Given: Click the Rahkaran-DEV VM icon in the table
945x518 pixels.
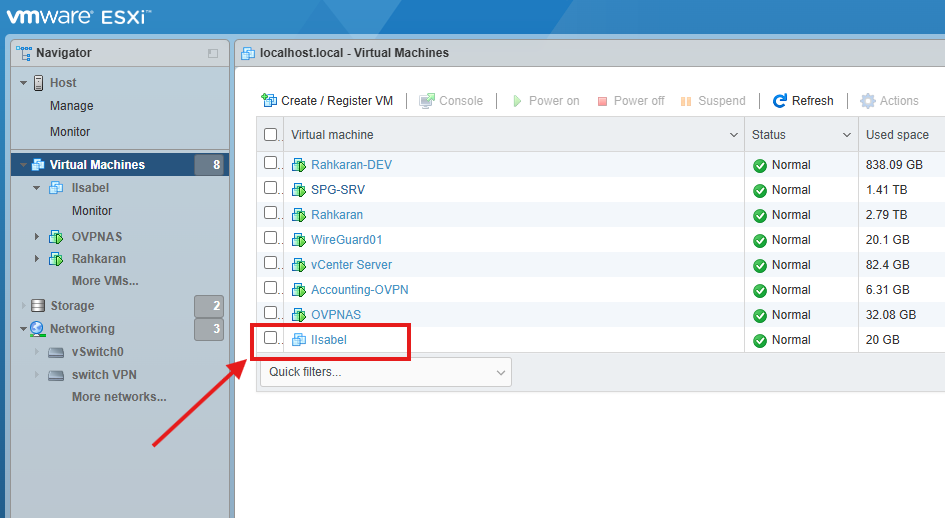Looking at the screenshot, I should coord(299,165).
